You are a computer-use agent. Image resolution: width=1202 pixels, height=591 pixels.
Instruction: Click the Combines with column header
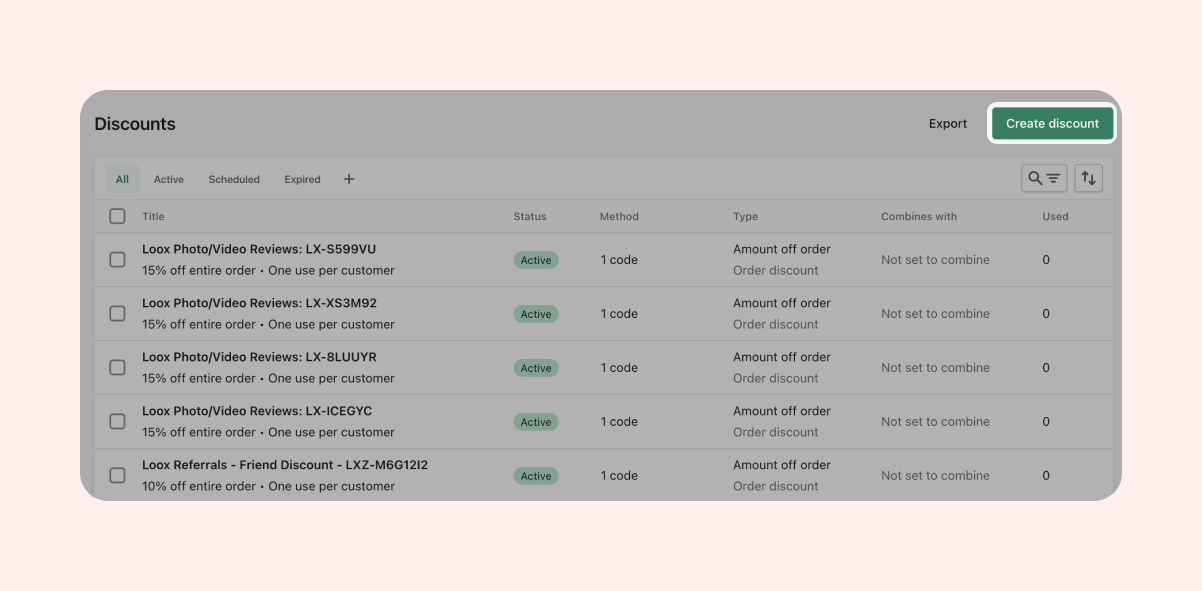coord(919,216)
